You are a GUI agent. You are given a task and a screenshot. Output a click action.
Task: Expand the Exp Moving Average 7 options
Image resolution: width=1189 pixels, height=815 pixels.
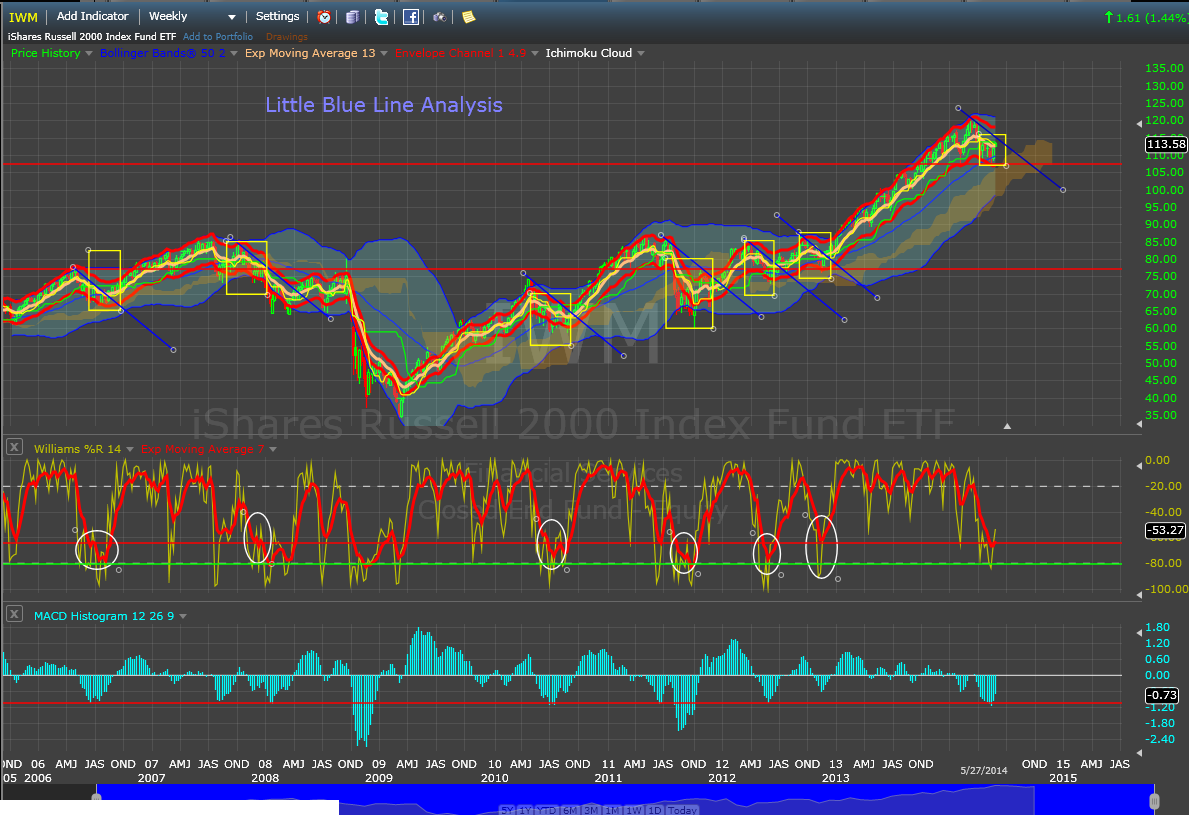coord(273,450)
